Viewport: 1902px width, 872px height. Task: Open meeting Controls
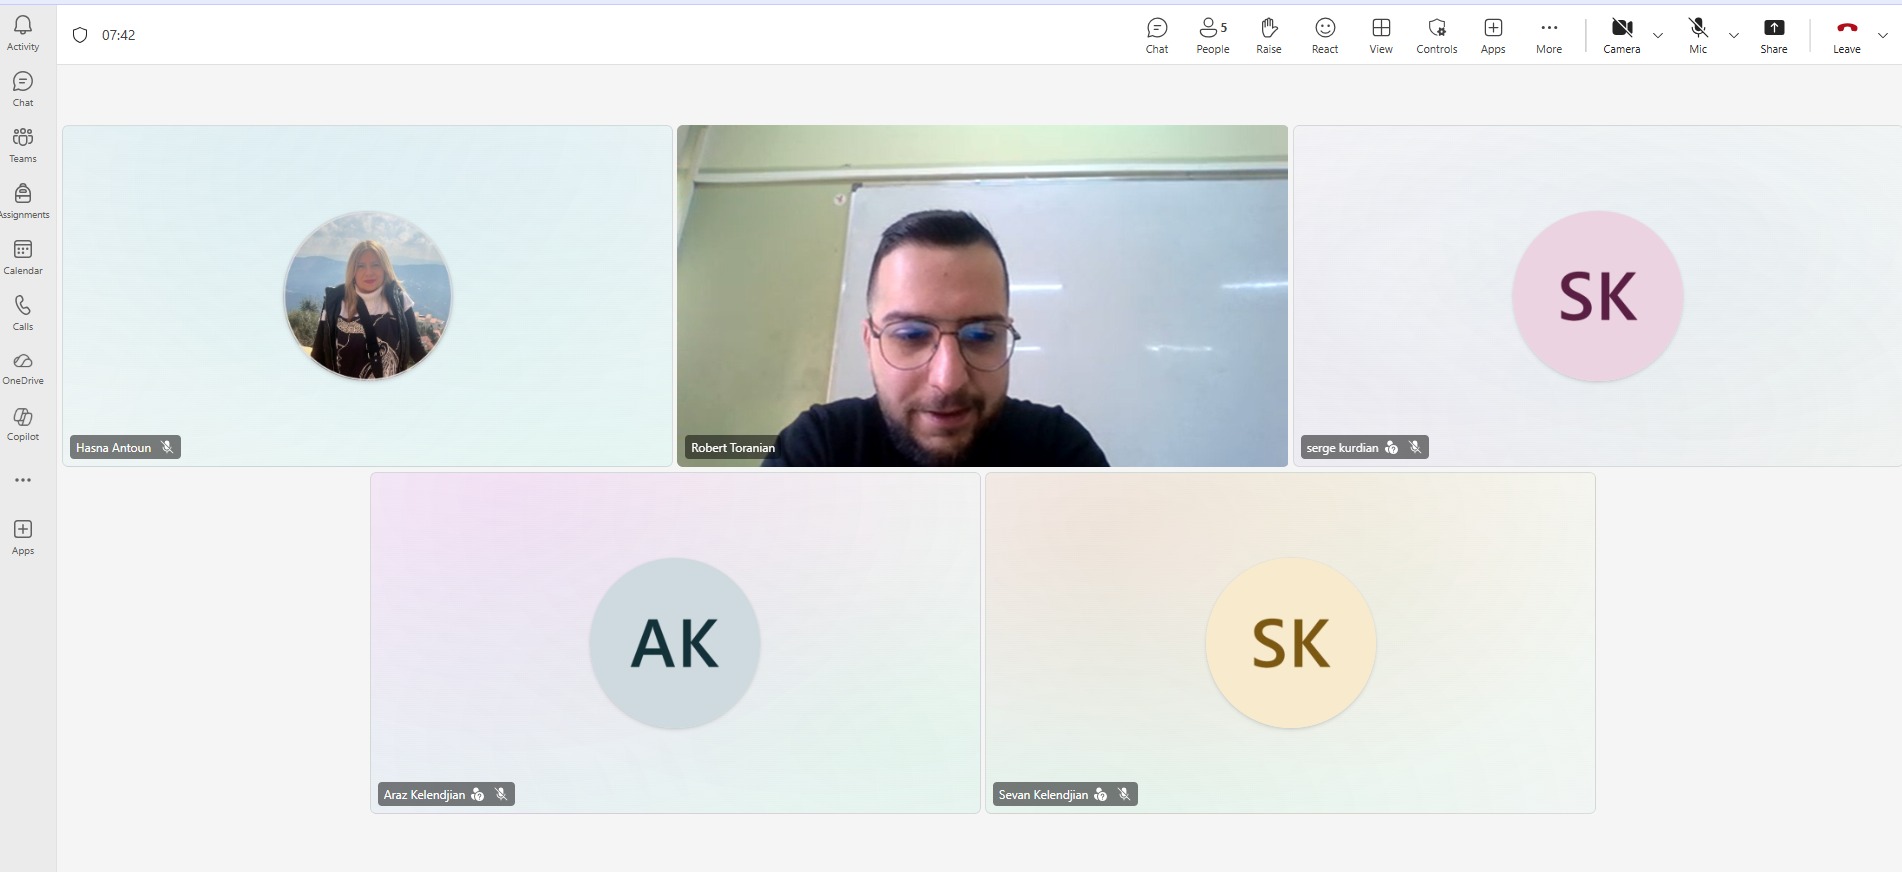click(1436, 35)
